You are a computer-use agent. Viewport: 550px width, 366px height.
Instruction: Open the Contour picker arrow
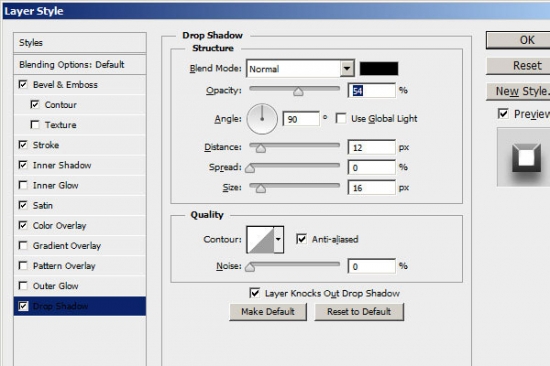click(x=279, y=239)
